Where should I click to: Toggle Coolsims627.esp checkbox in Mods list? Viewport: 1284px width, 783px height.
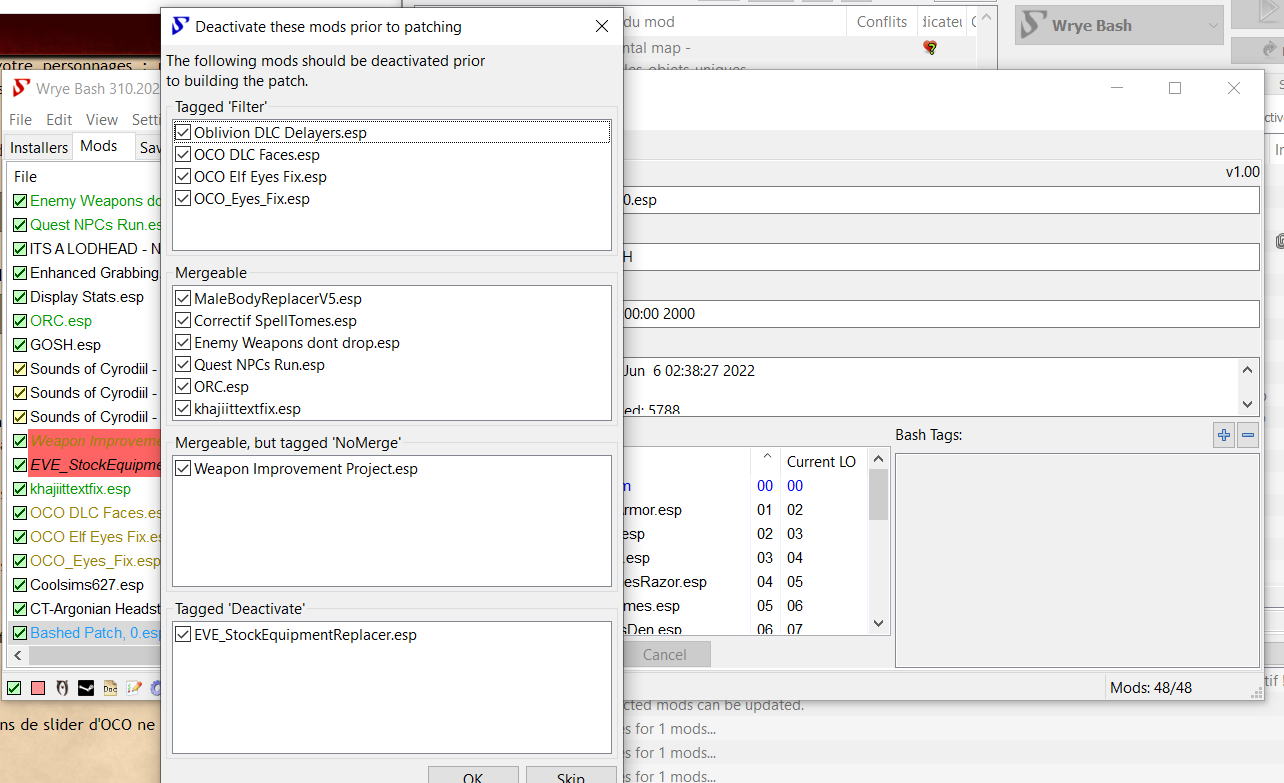[20, 585]
